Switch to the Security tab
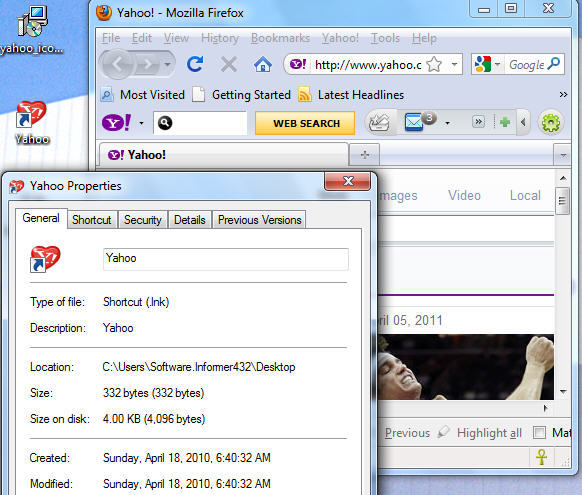This screenshot has width=582, height=495. pos(143,220)
